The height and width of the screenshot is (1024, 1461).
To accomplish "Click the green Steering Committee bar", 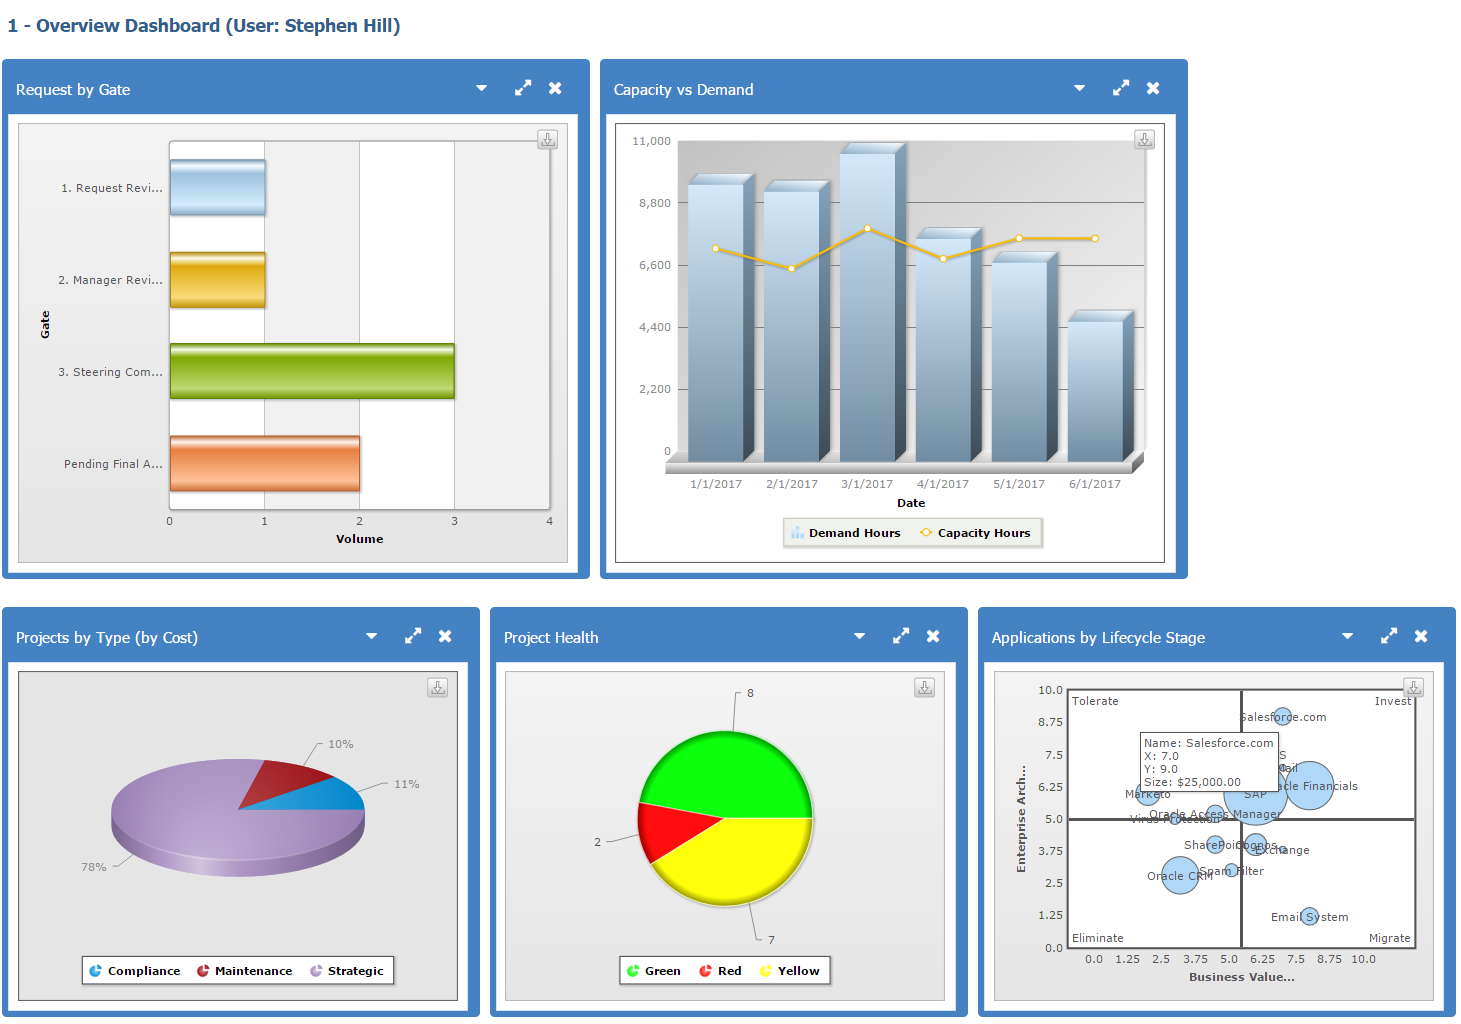I will (x=312, y=371).
